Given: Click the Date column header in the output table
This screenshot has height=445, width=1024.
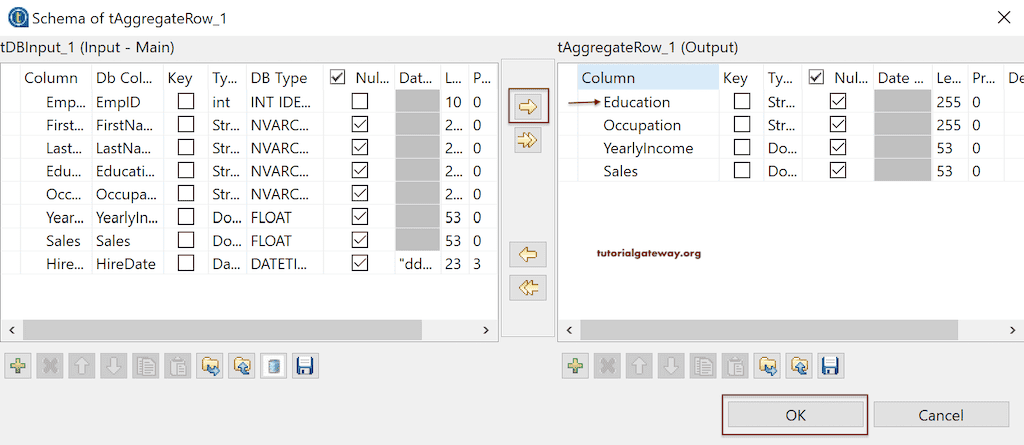Looking at the screenshot, I should (903, 78).
